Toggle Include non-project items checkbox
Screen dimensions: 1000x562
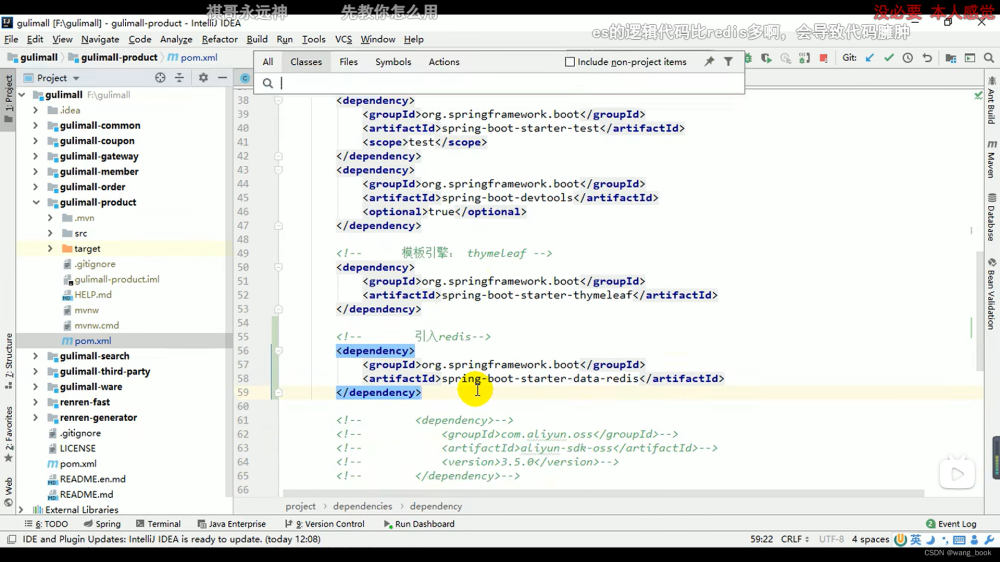coord(570,62)
